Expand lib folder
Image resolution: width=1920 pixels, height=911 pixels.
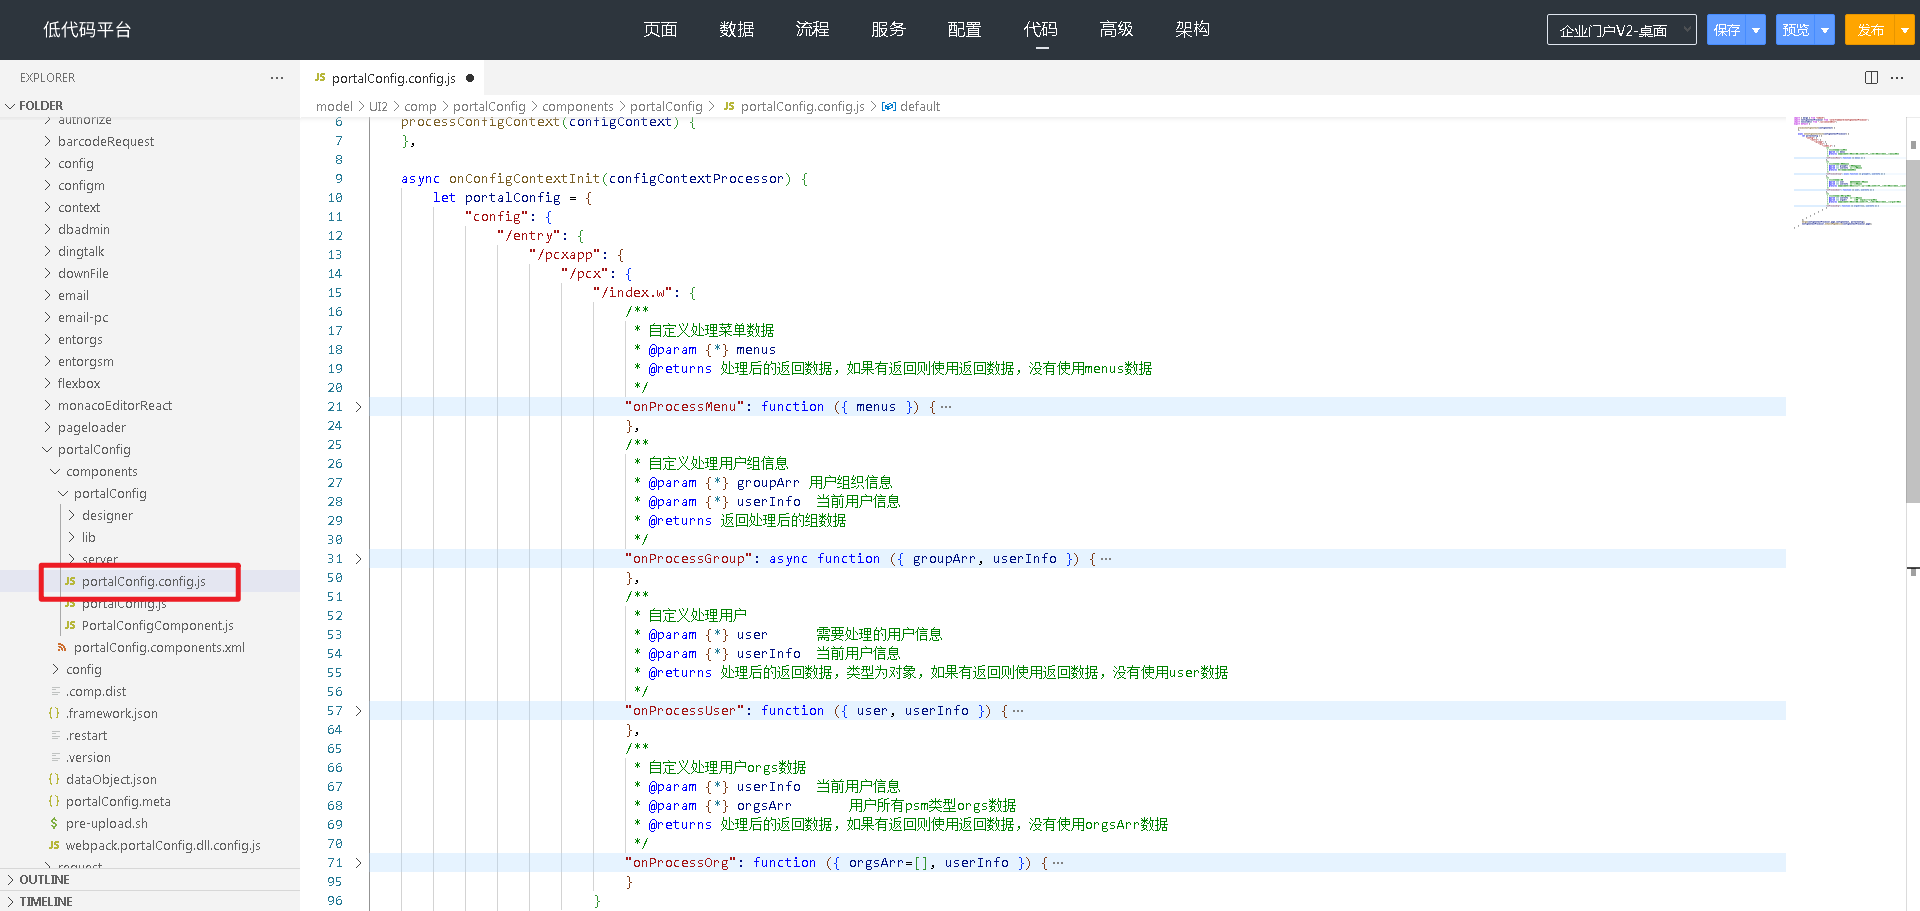coord(89,538)
